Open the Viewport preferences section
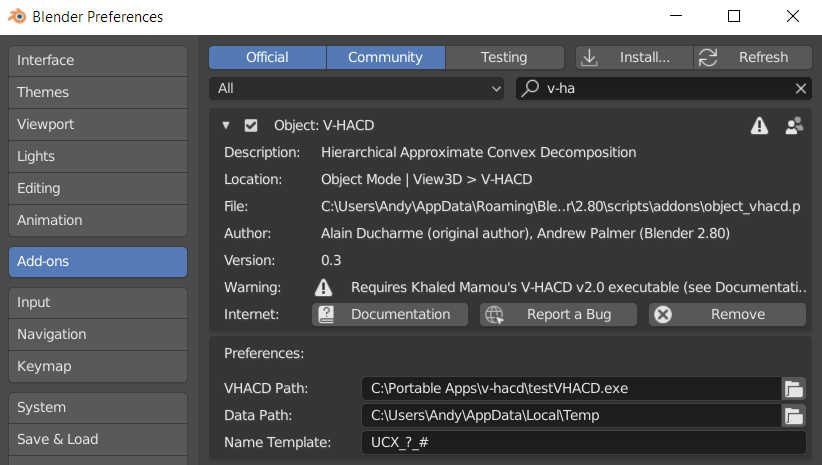This screenshot has width=822, height=465. click(x=98, y=124)
